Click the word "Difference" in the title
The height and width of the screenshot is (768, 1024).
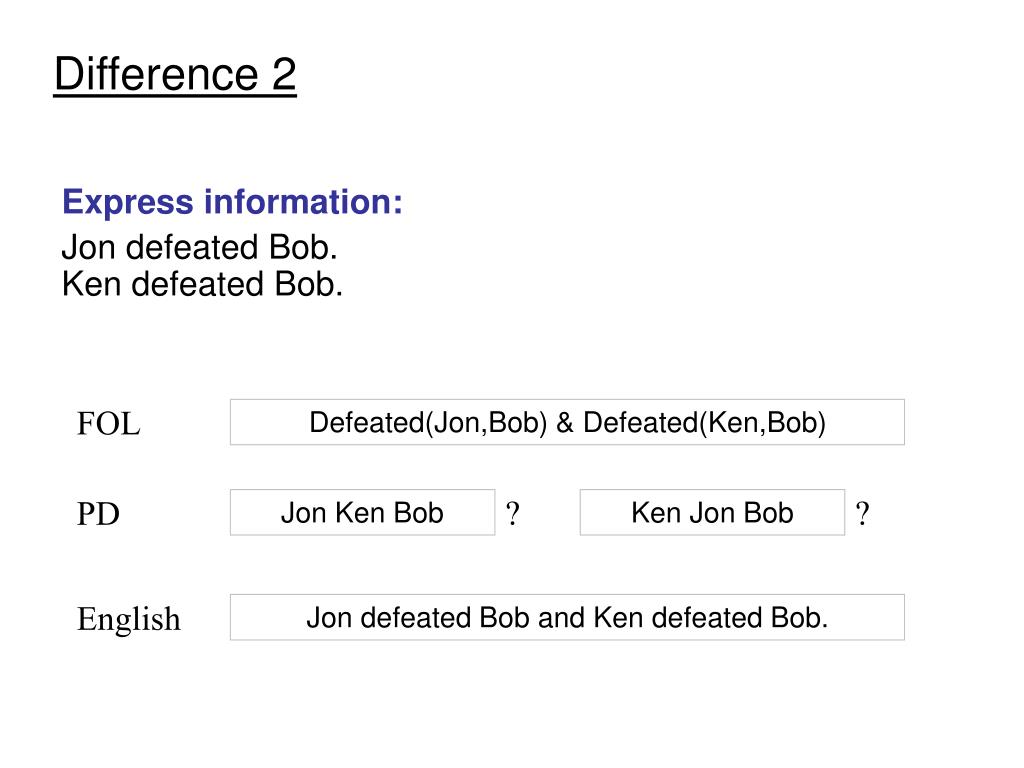(x=155, y=75)
